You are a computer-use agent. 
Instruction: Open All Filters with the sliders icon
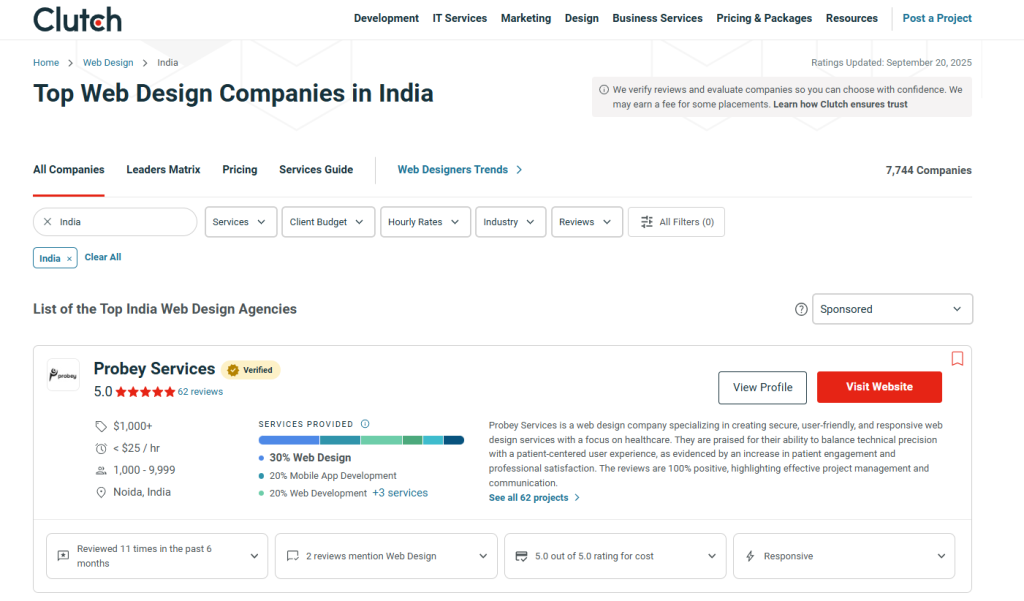point(676,222)
